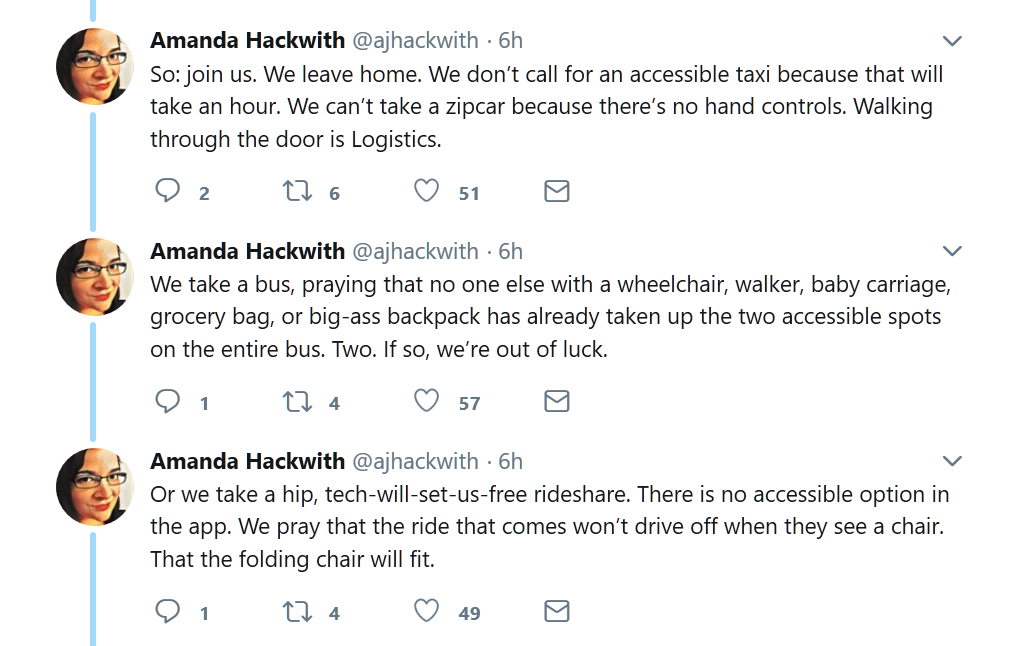Like the tweet with 49 likes
Viewport: 1017px width, 646px height.
[427, 611]
